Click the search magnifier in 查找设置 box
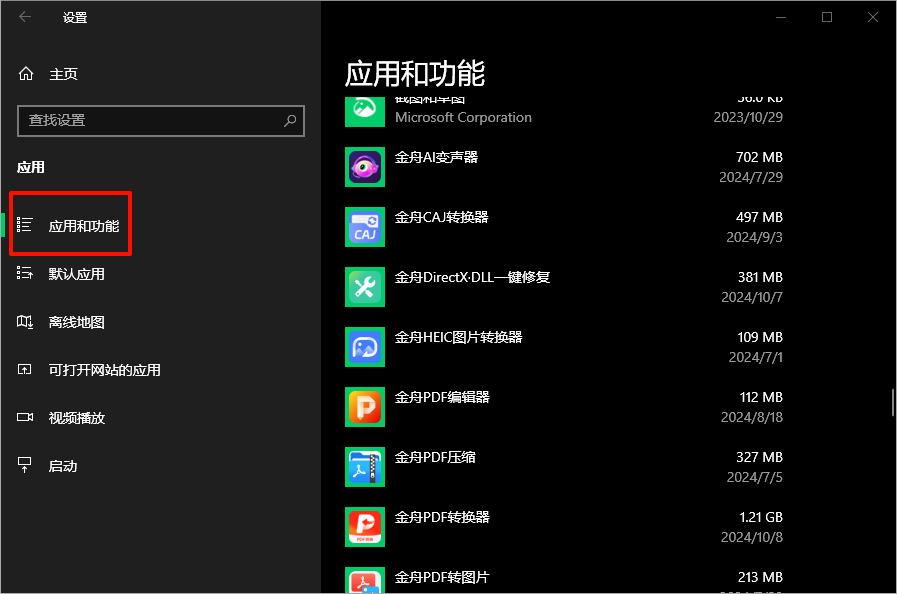The image size is (897, 594). tap(290, 121)
